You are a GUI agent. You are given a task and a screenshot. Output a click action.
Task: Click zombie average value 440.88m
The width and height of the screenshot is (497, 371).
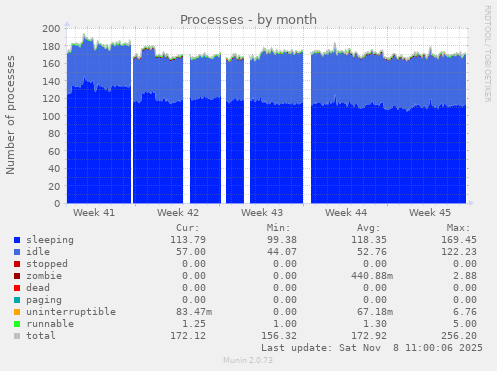372,276
